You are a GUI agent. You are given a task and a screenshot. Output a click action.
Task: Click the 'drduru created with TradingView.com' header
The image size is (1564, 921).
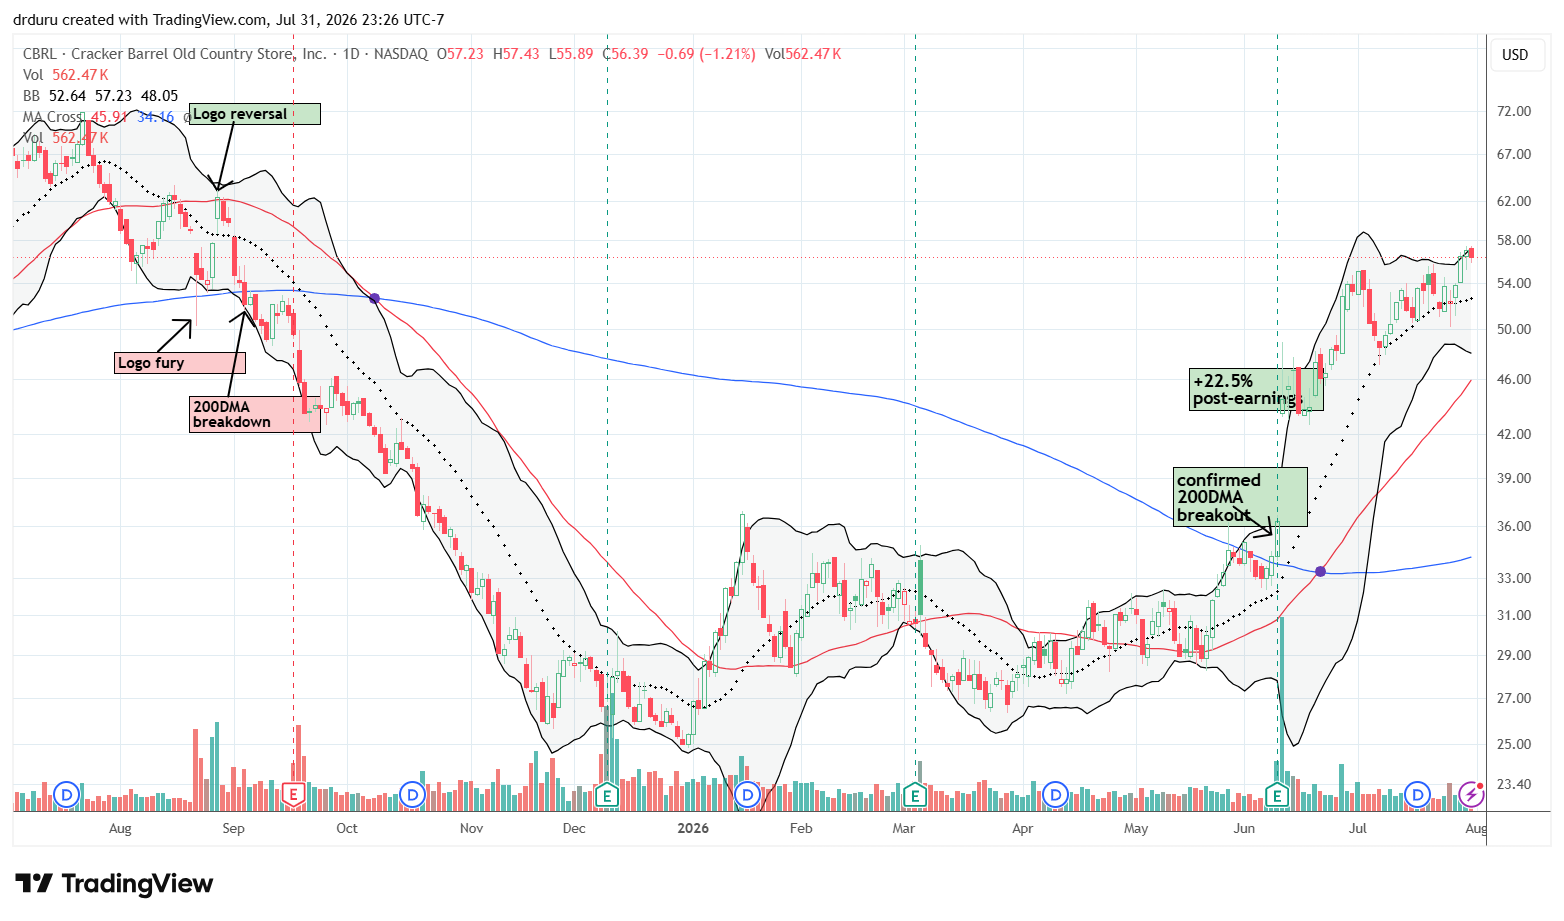click(229, 20)
